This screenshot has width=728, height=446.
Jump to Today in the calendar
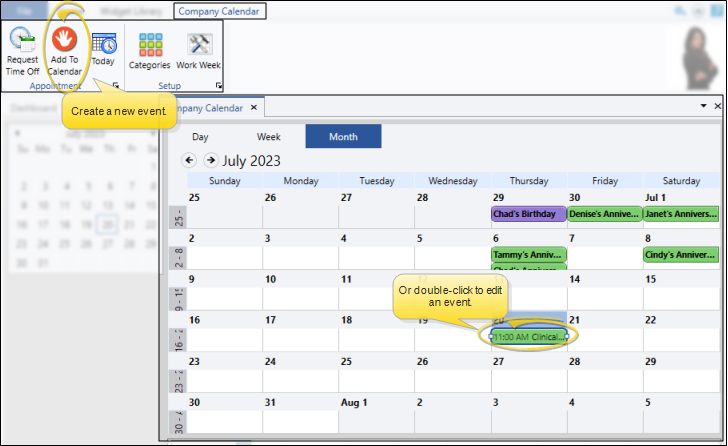click(103, 50)
